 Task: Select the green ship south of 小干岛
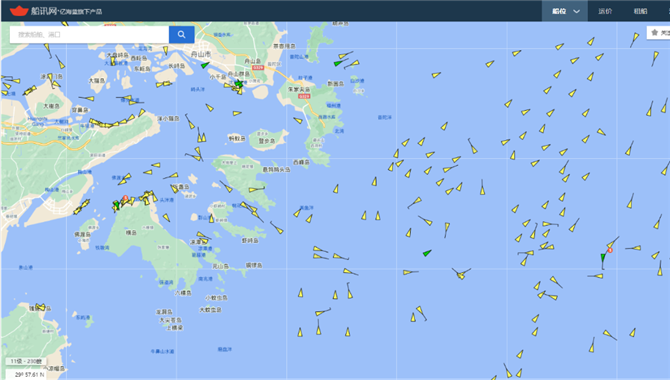click(238, 84)
